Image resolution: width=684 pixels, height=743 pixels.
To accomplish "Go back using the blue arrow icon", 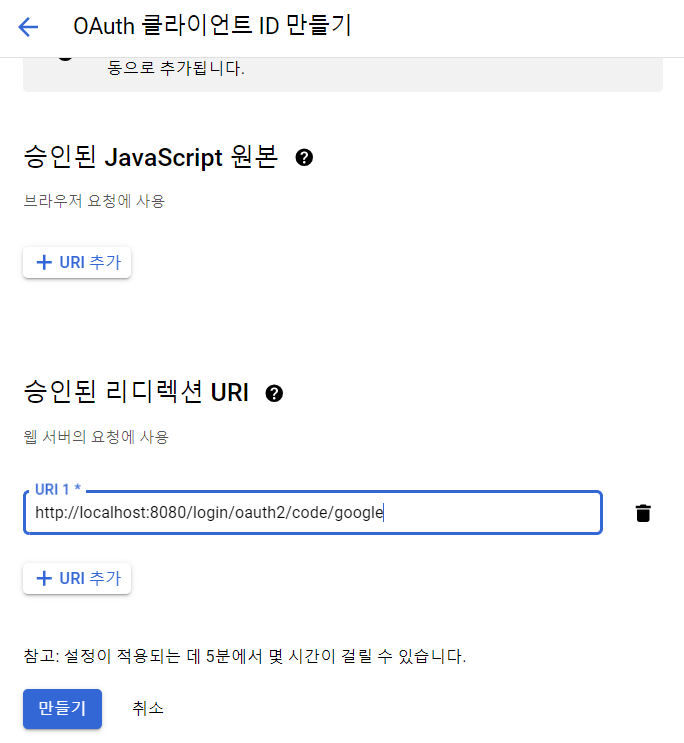I will click(28, 27).
